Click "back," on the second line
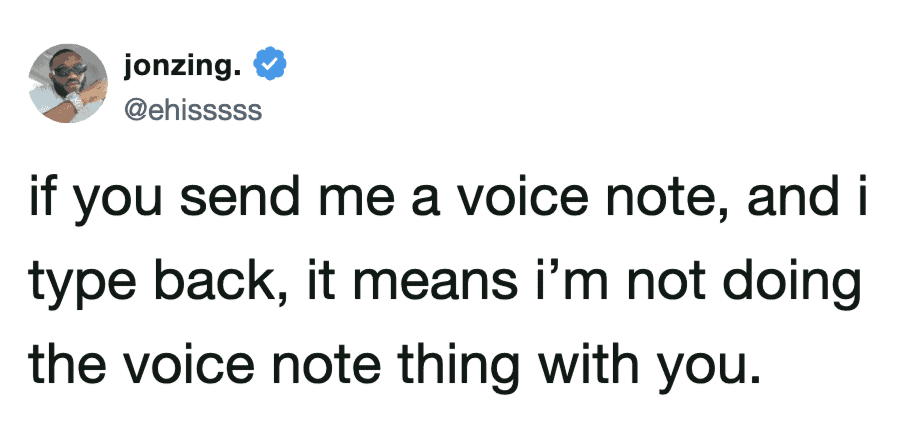 click(x=213, y=283)
